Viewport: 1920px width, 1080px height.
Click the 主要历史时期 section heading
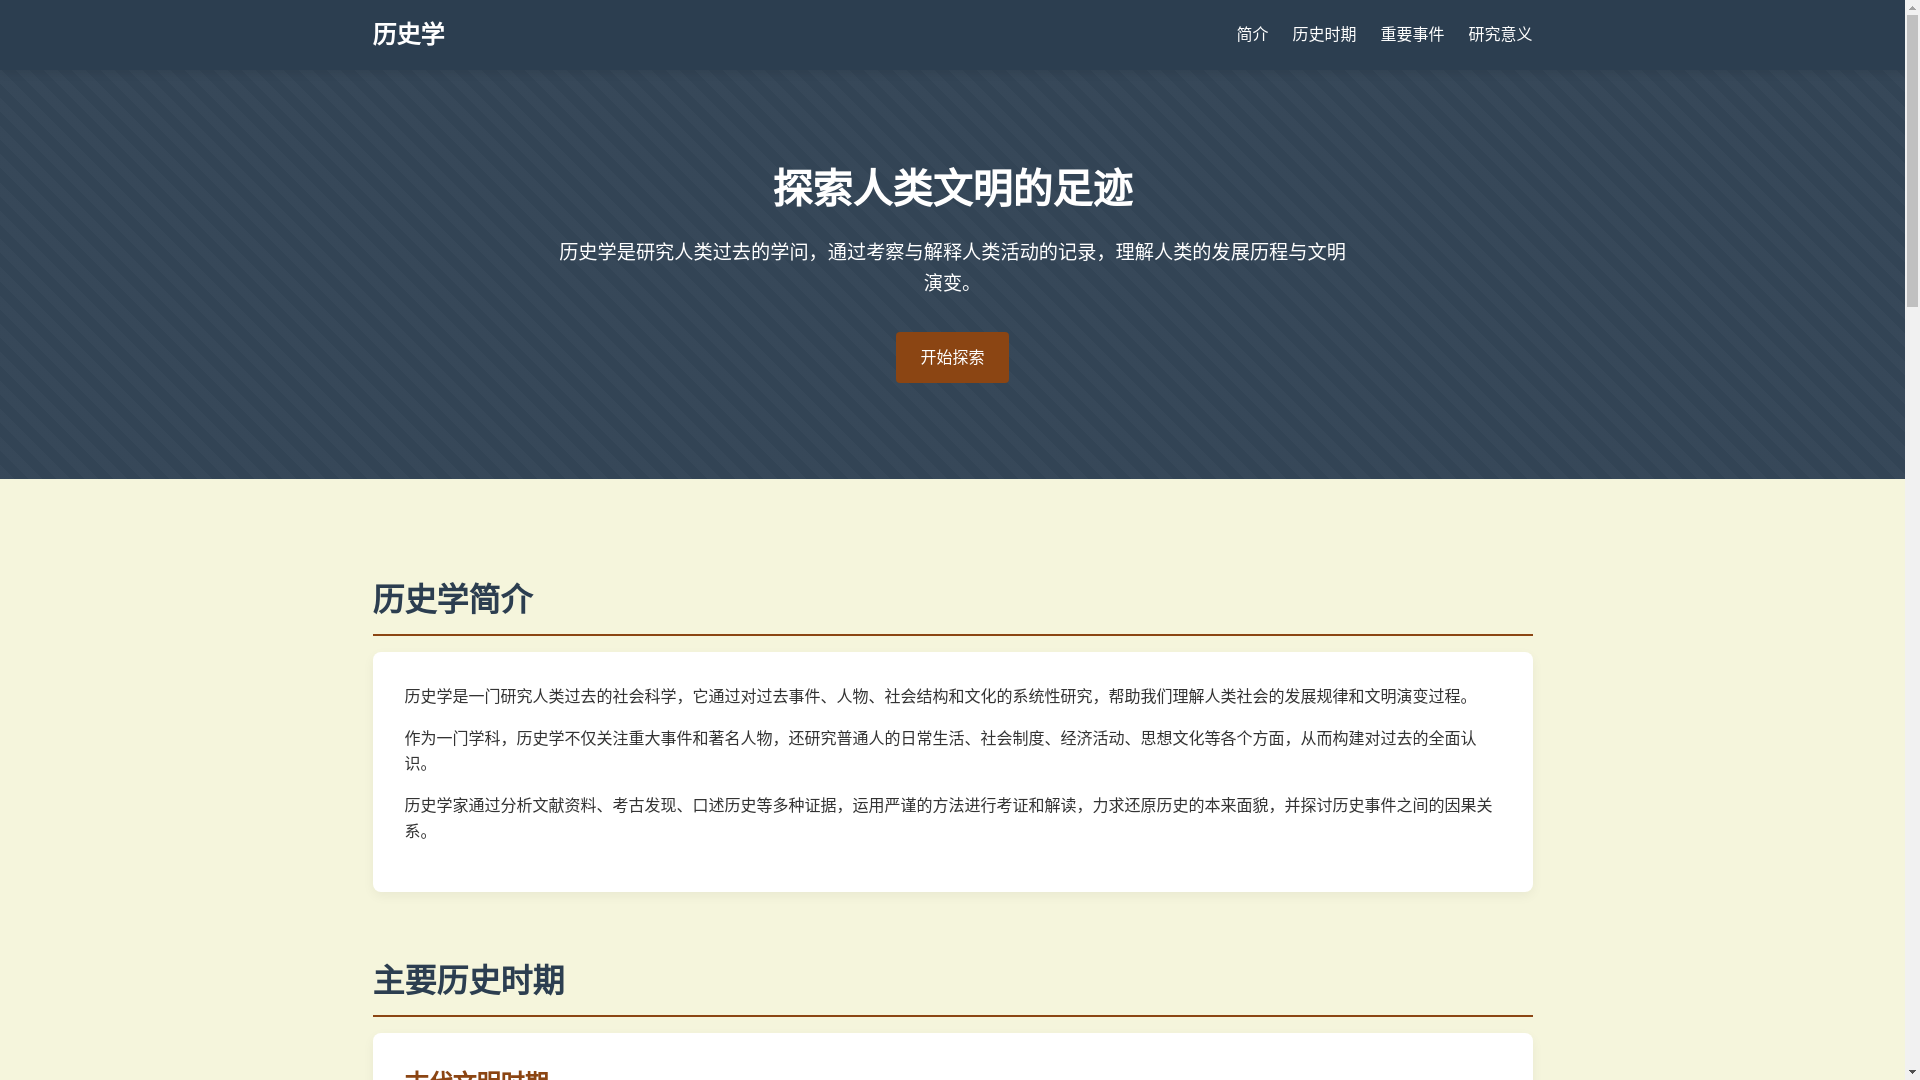pos(469,980)
